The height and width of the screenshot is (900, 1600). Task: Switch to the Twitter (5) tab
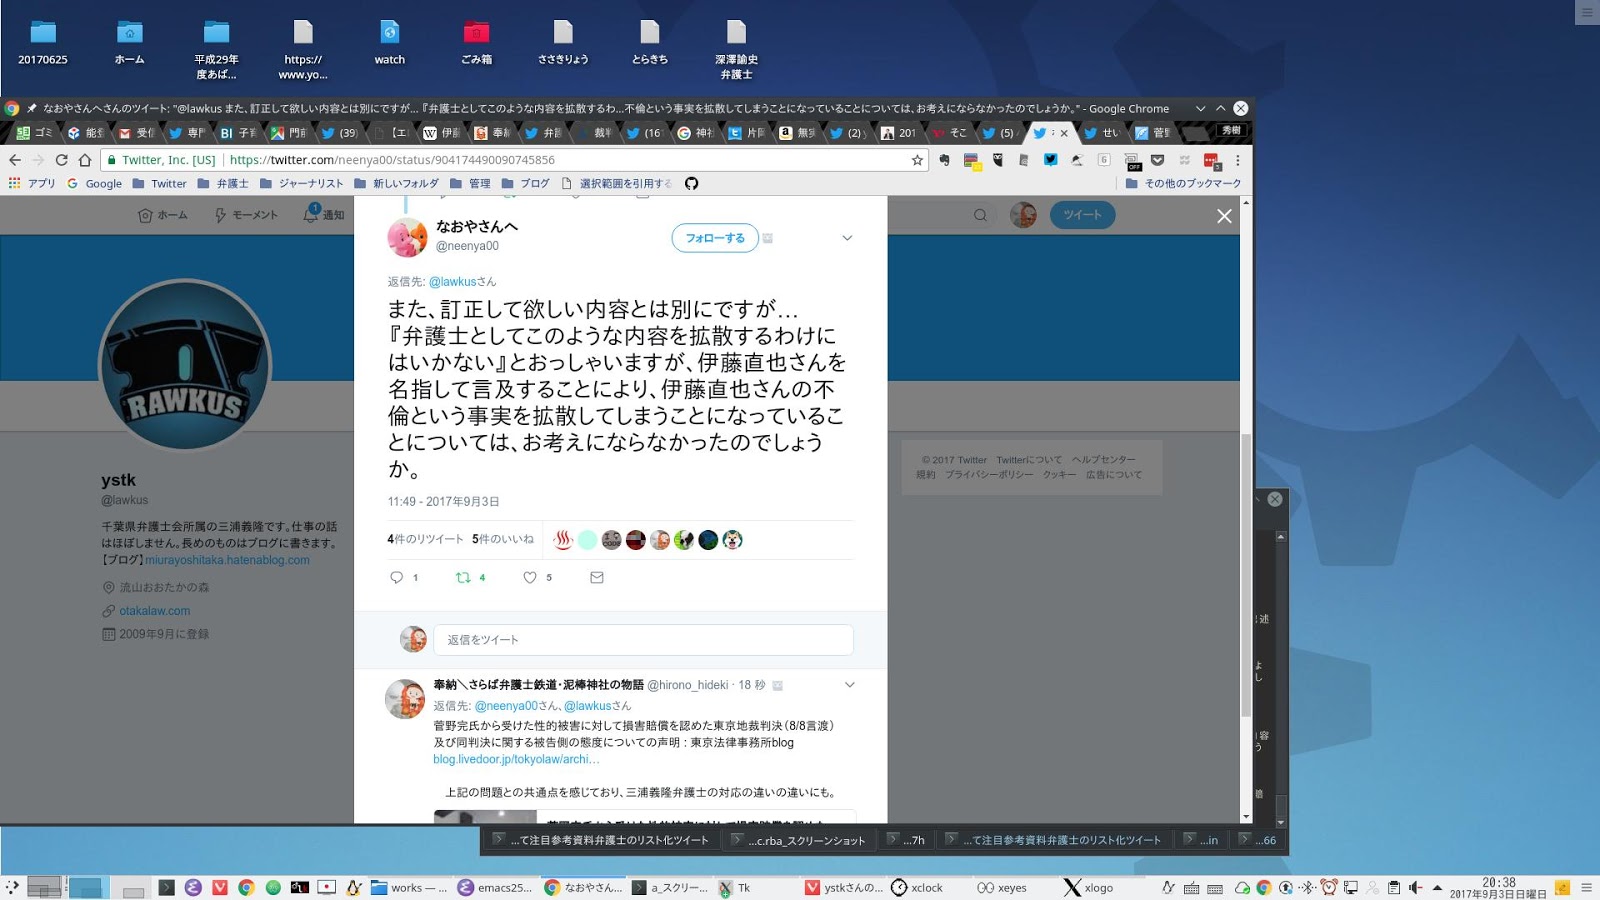pyautogui.click(x=1000, y=132)
